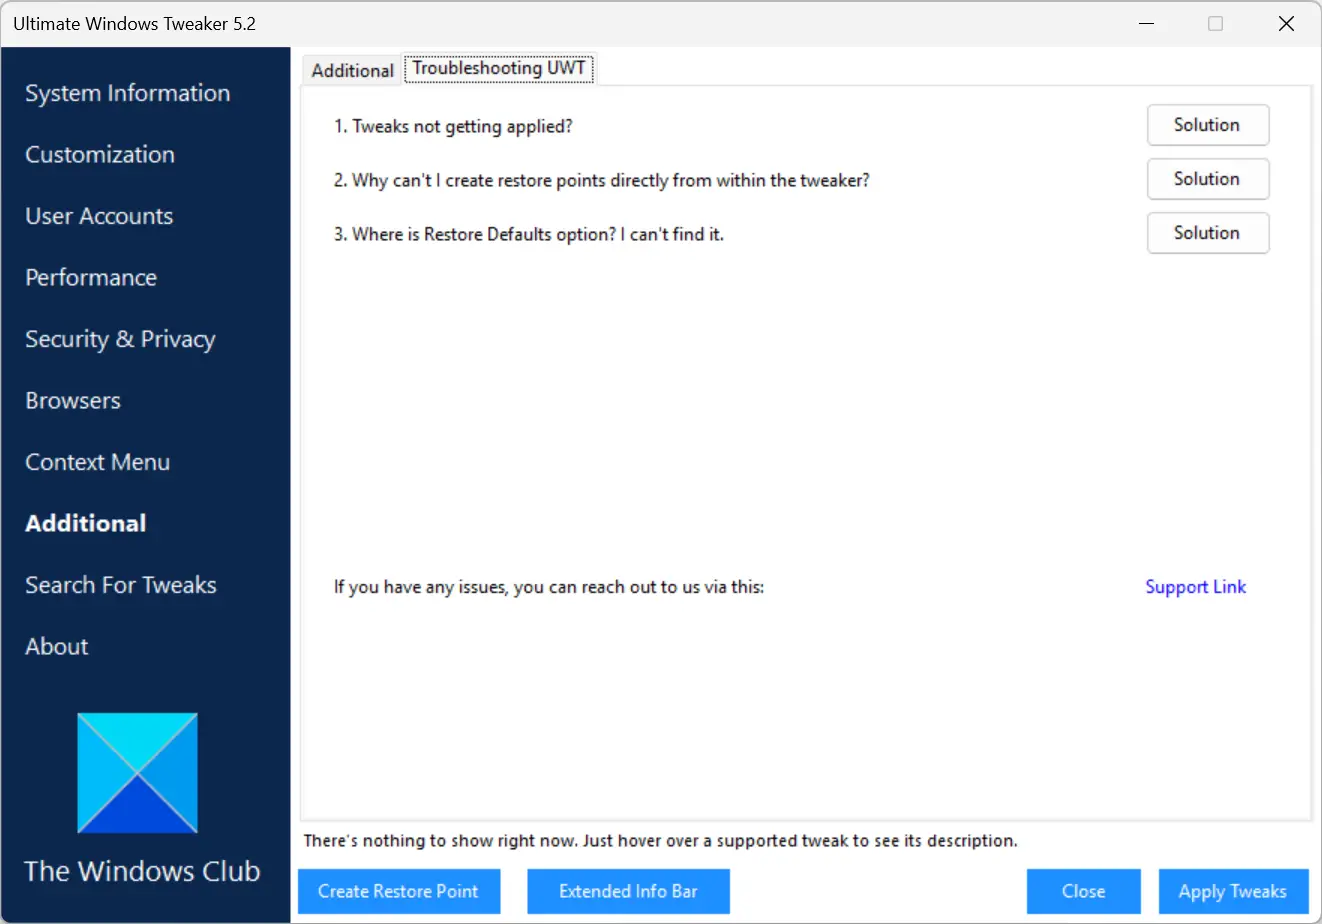
Task: Click Solution for restore points question
Action: click(x=1208, y=179)
